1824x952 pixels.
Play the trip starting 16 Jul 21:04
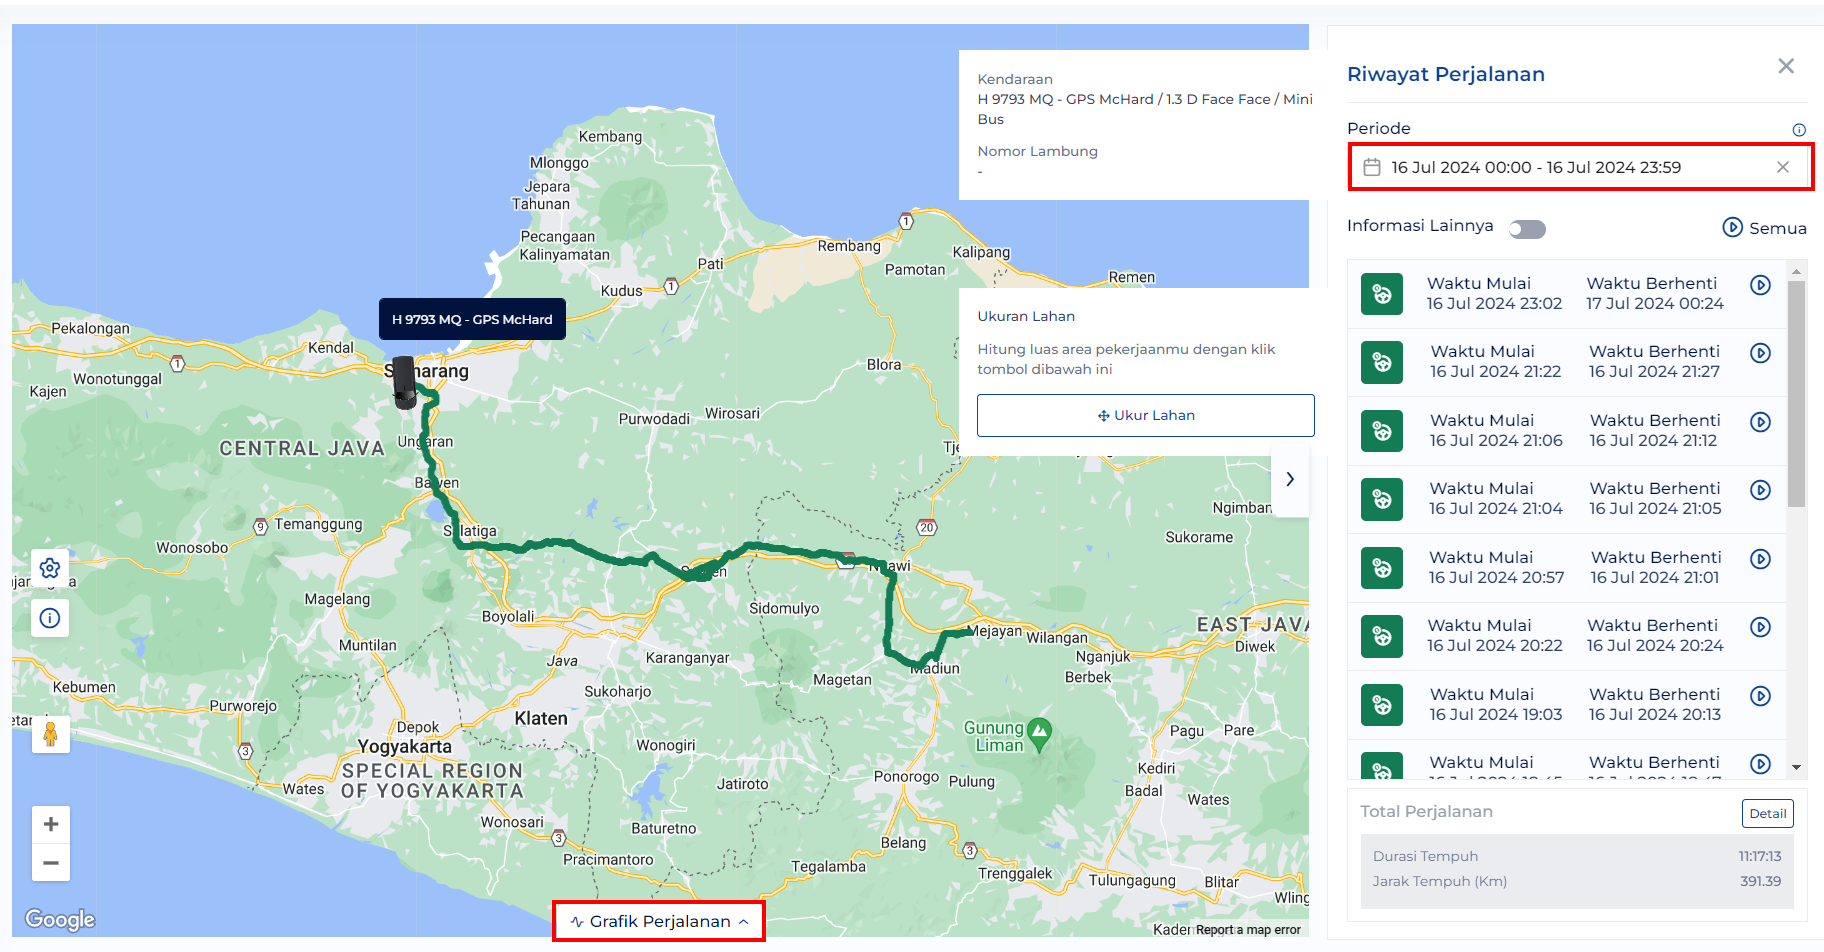tap(1761, 490)
